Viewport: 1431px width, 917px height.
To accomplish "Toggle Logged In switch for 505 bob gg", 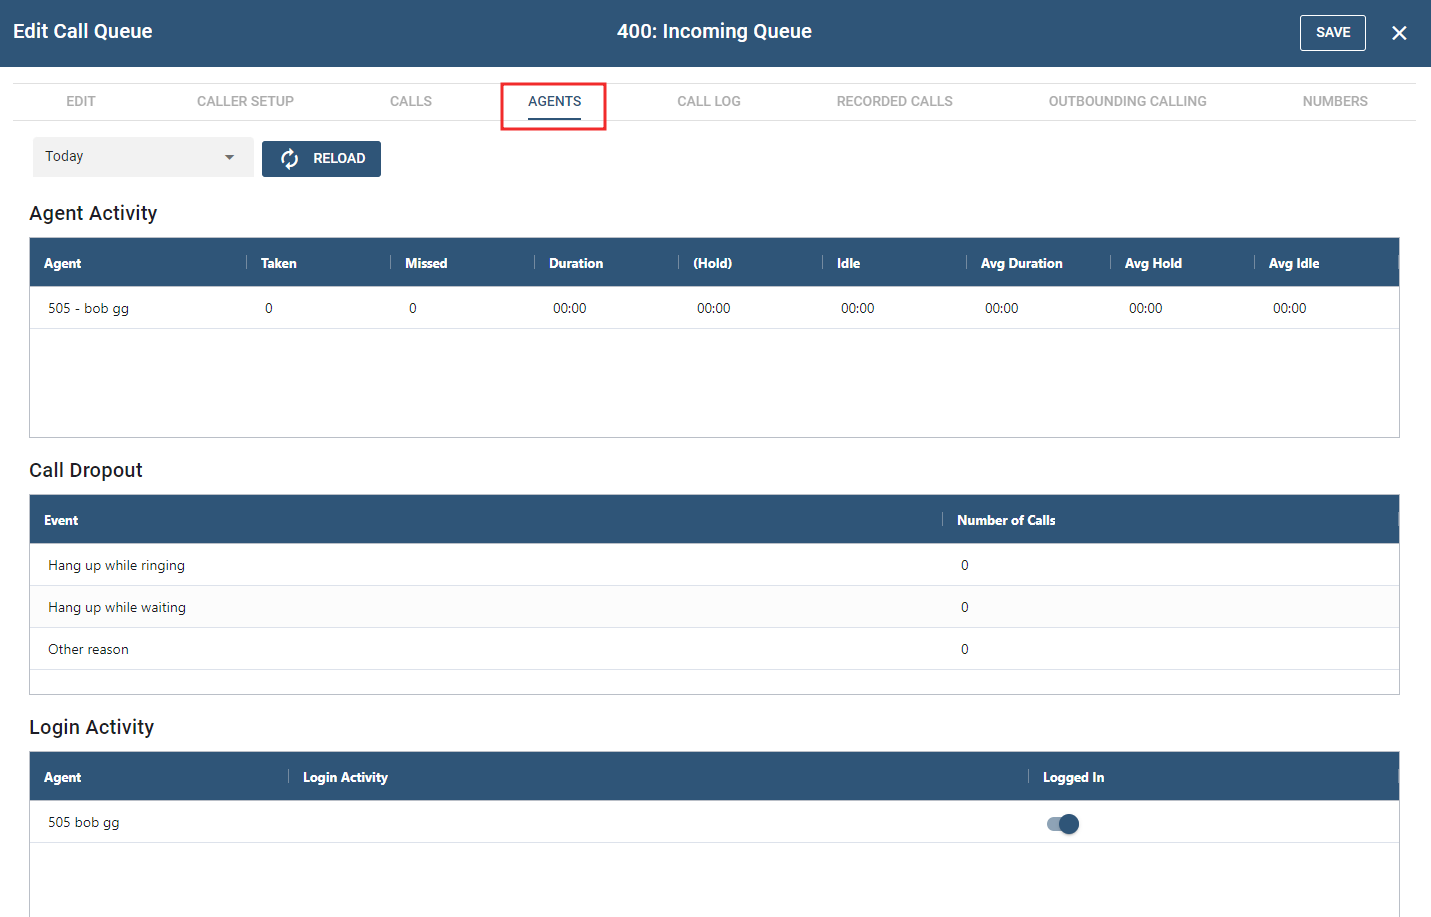I will pos(1063,824).
